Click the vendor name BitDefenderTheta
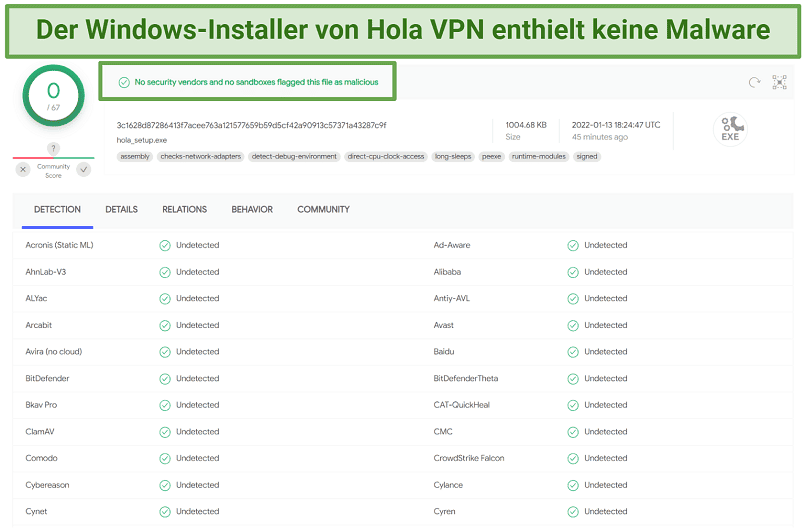The image size is (806, 531). click(466, 378)
